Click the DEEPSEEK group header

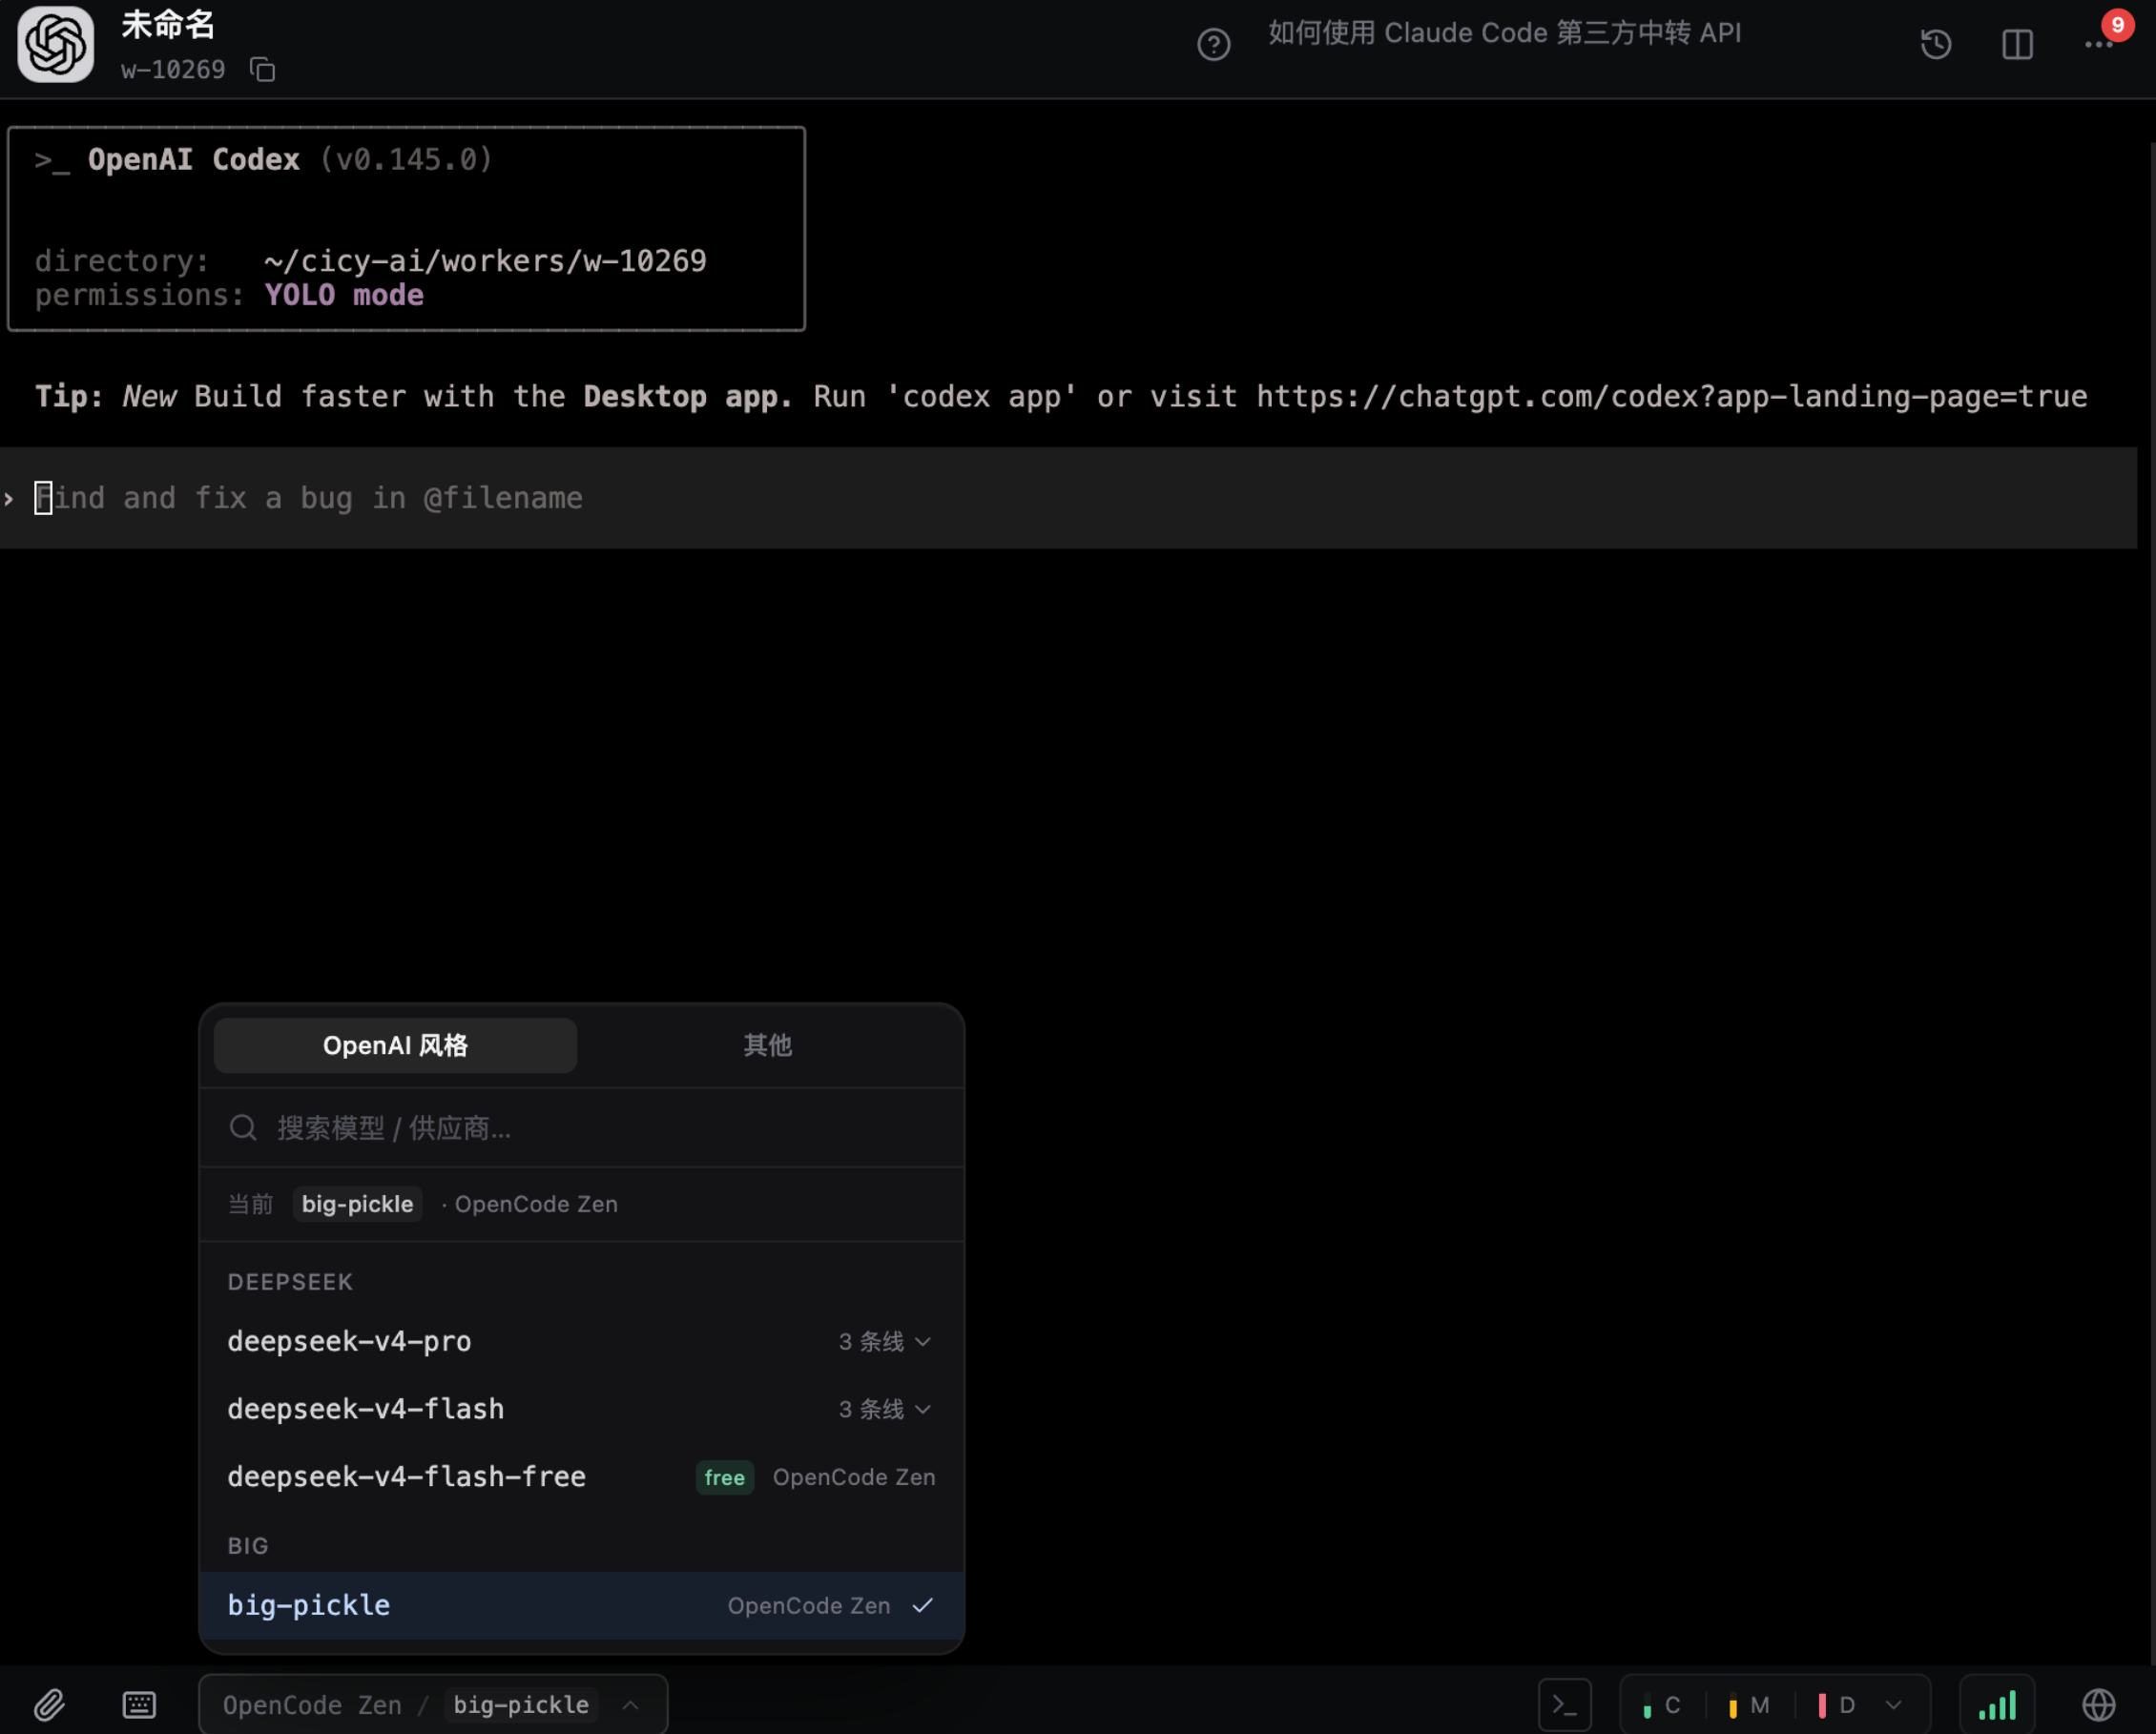[x=290, y=1282]
